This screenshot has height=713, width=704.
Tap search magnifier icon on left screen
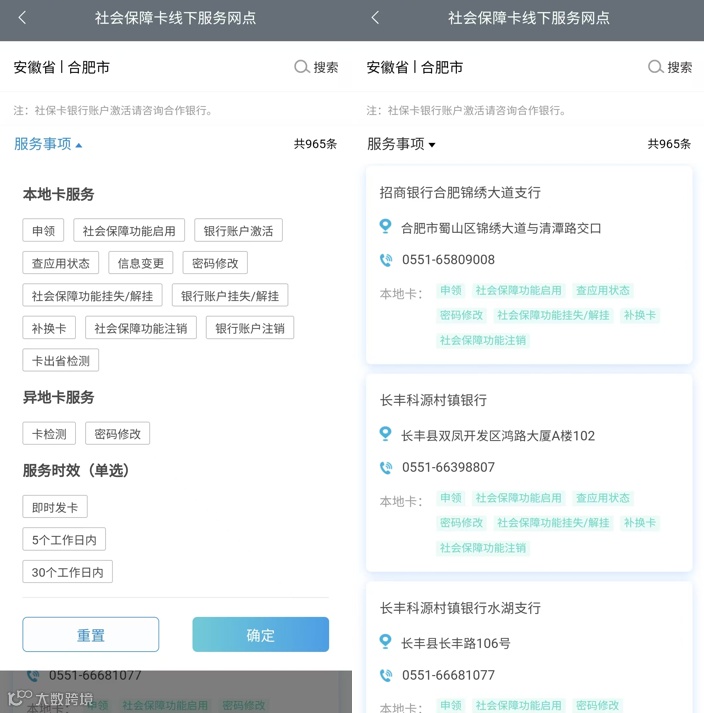pos(301,67)
